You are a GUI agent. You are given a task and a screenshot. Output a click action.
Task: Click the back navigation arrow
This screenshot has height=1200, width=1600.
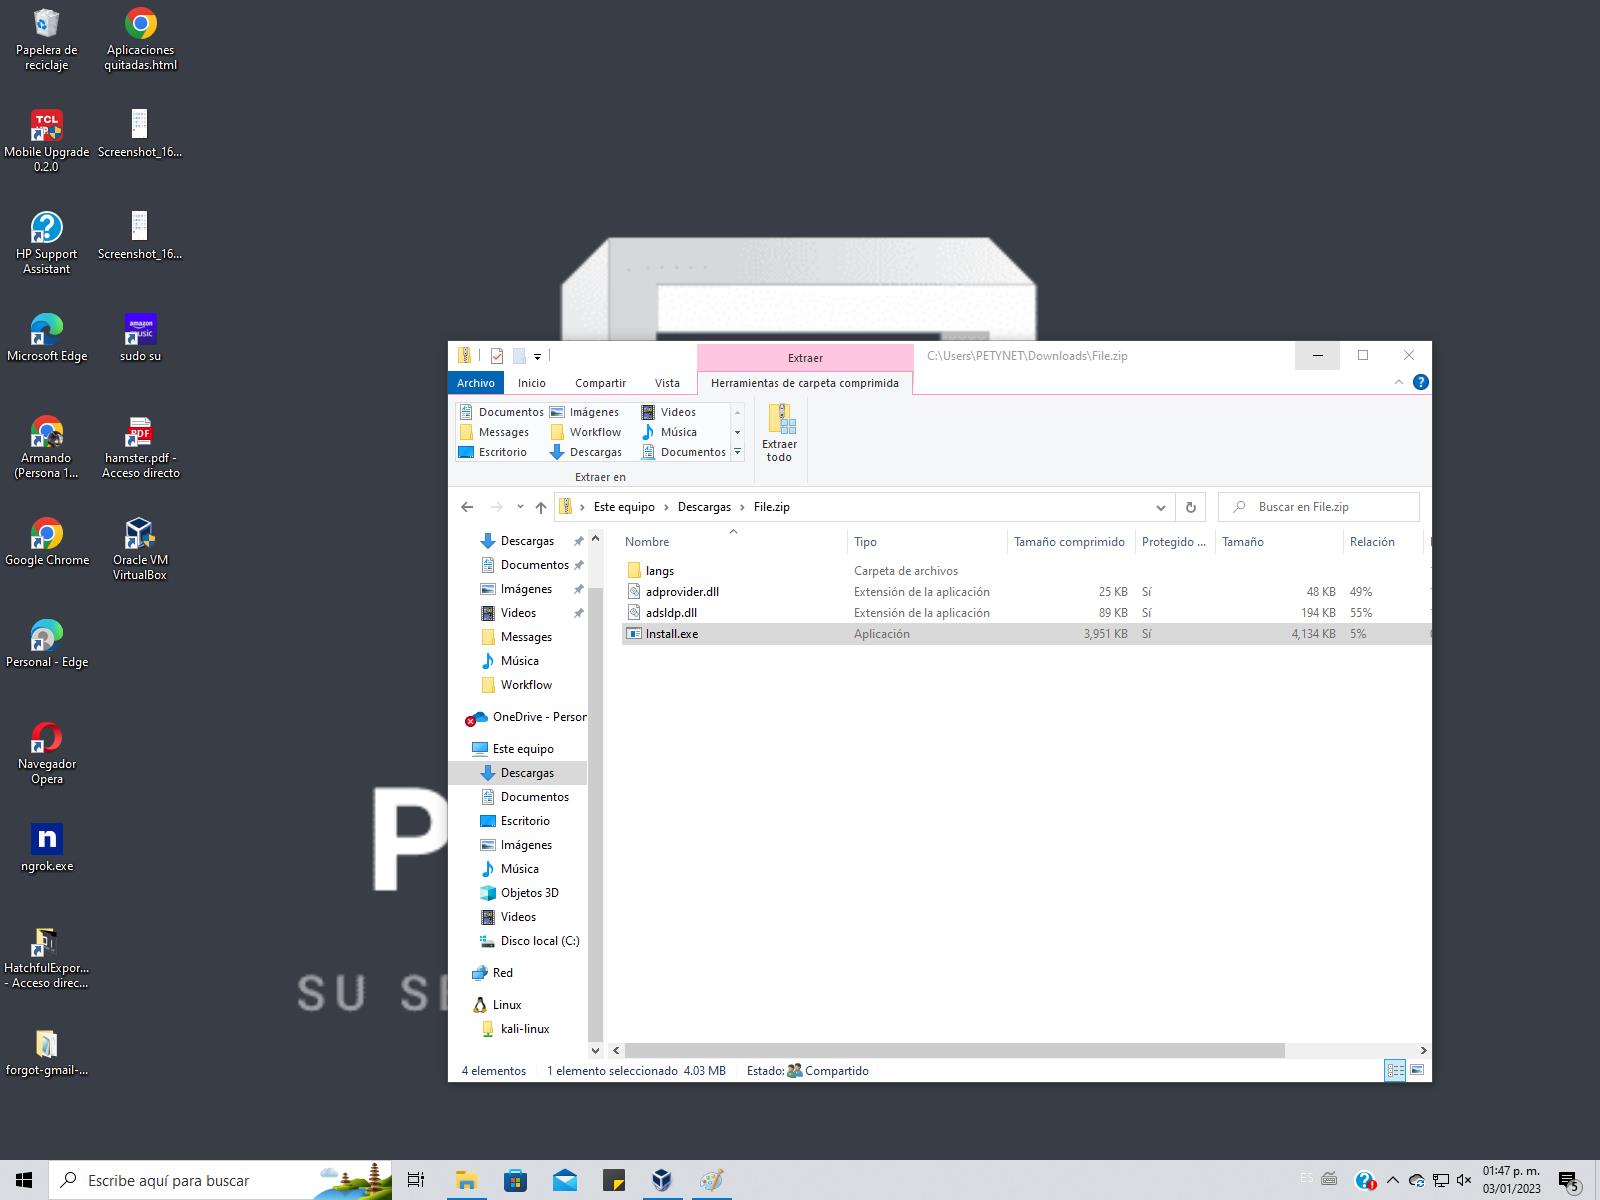467,507
